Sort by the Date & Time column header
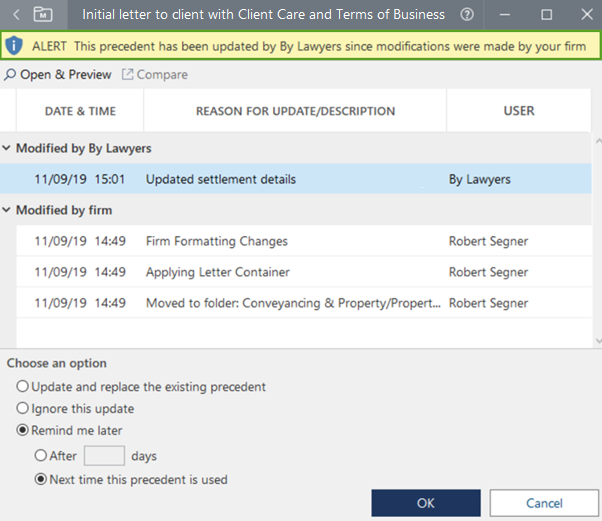The height and width of the screenshot is (521, 602). pyautogui.click(x=80, y=111)
